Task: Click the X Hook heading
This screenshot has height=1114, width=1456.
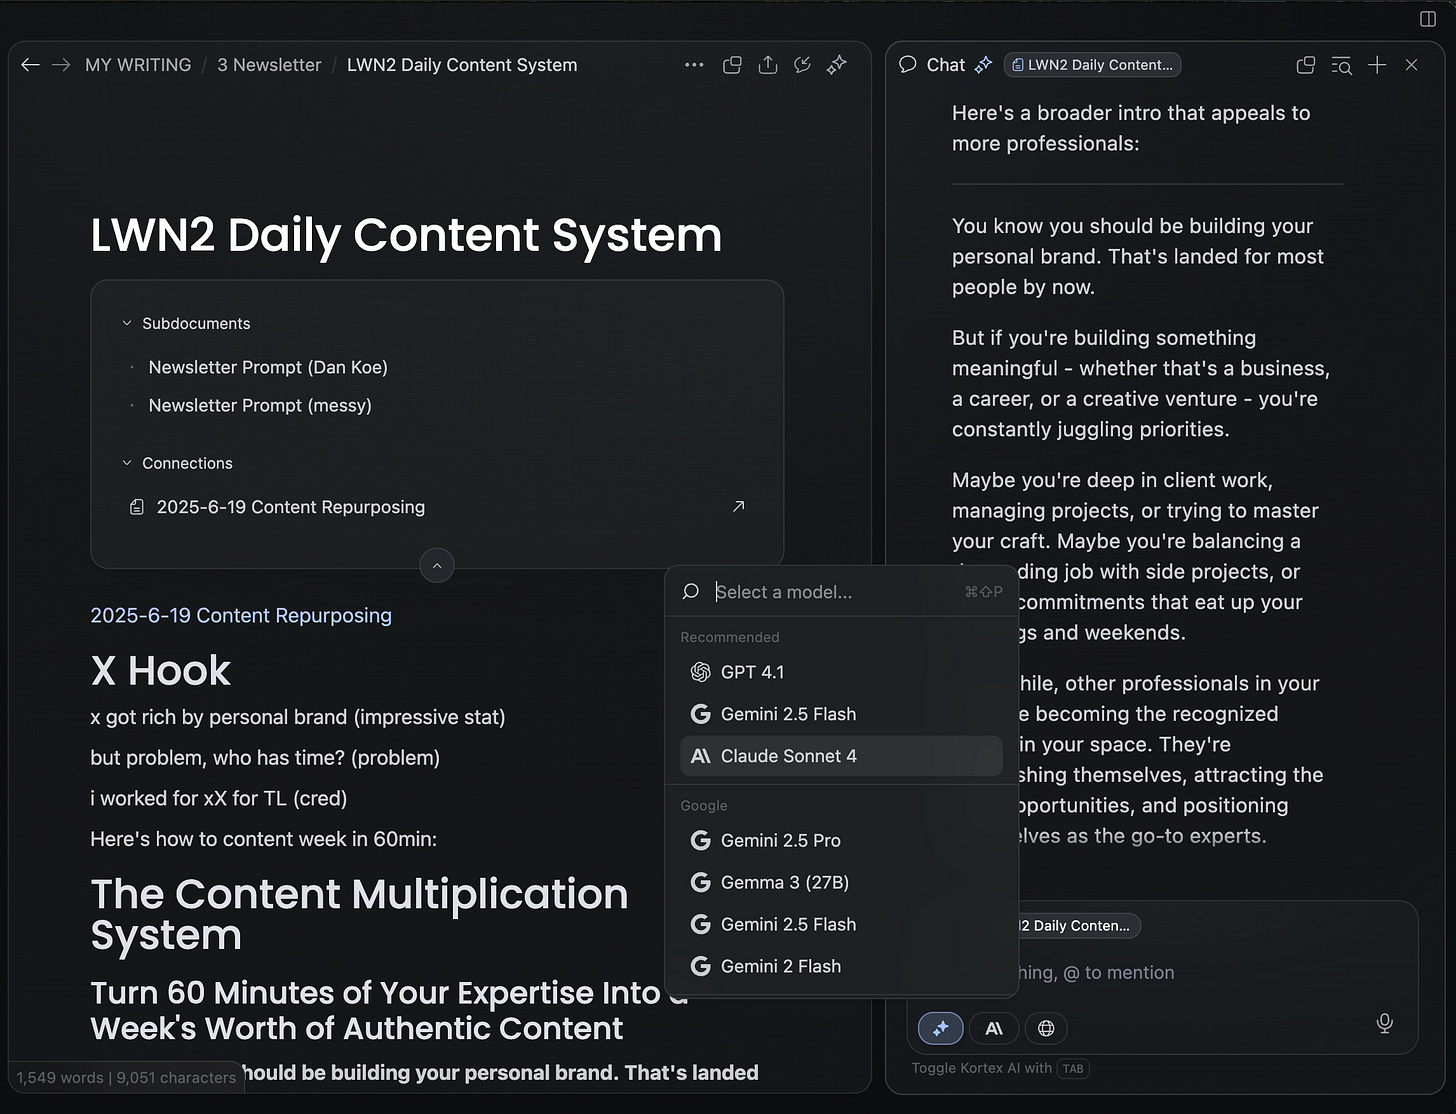Action: coord(160,670)
